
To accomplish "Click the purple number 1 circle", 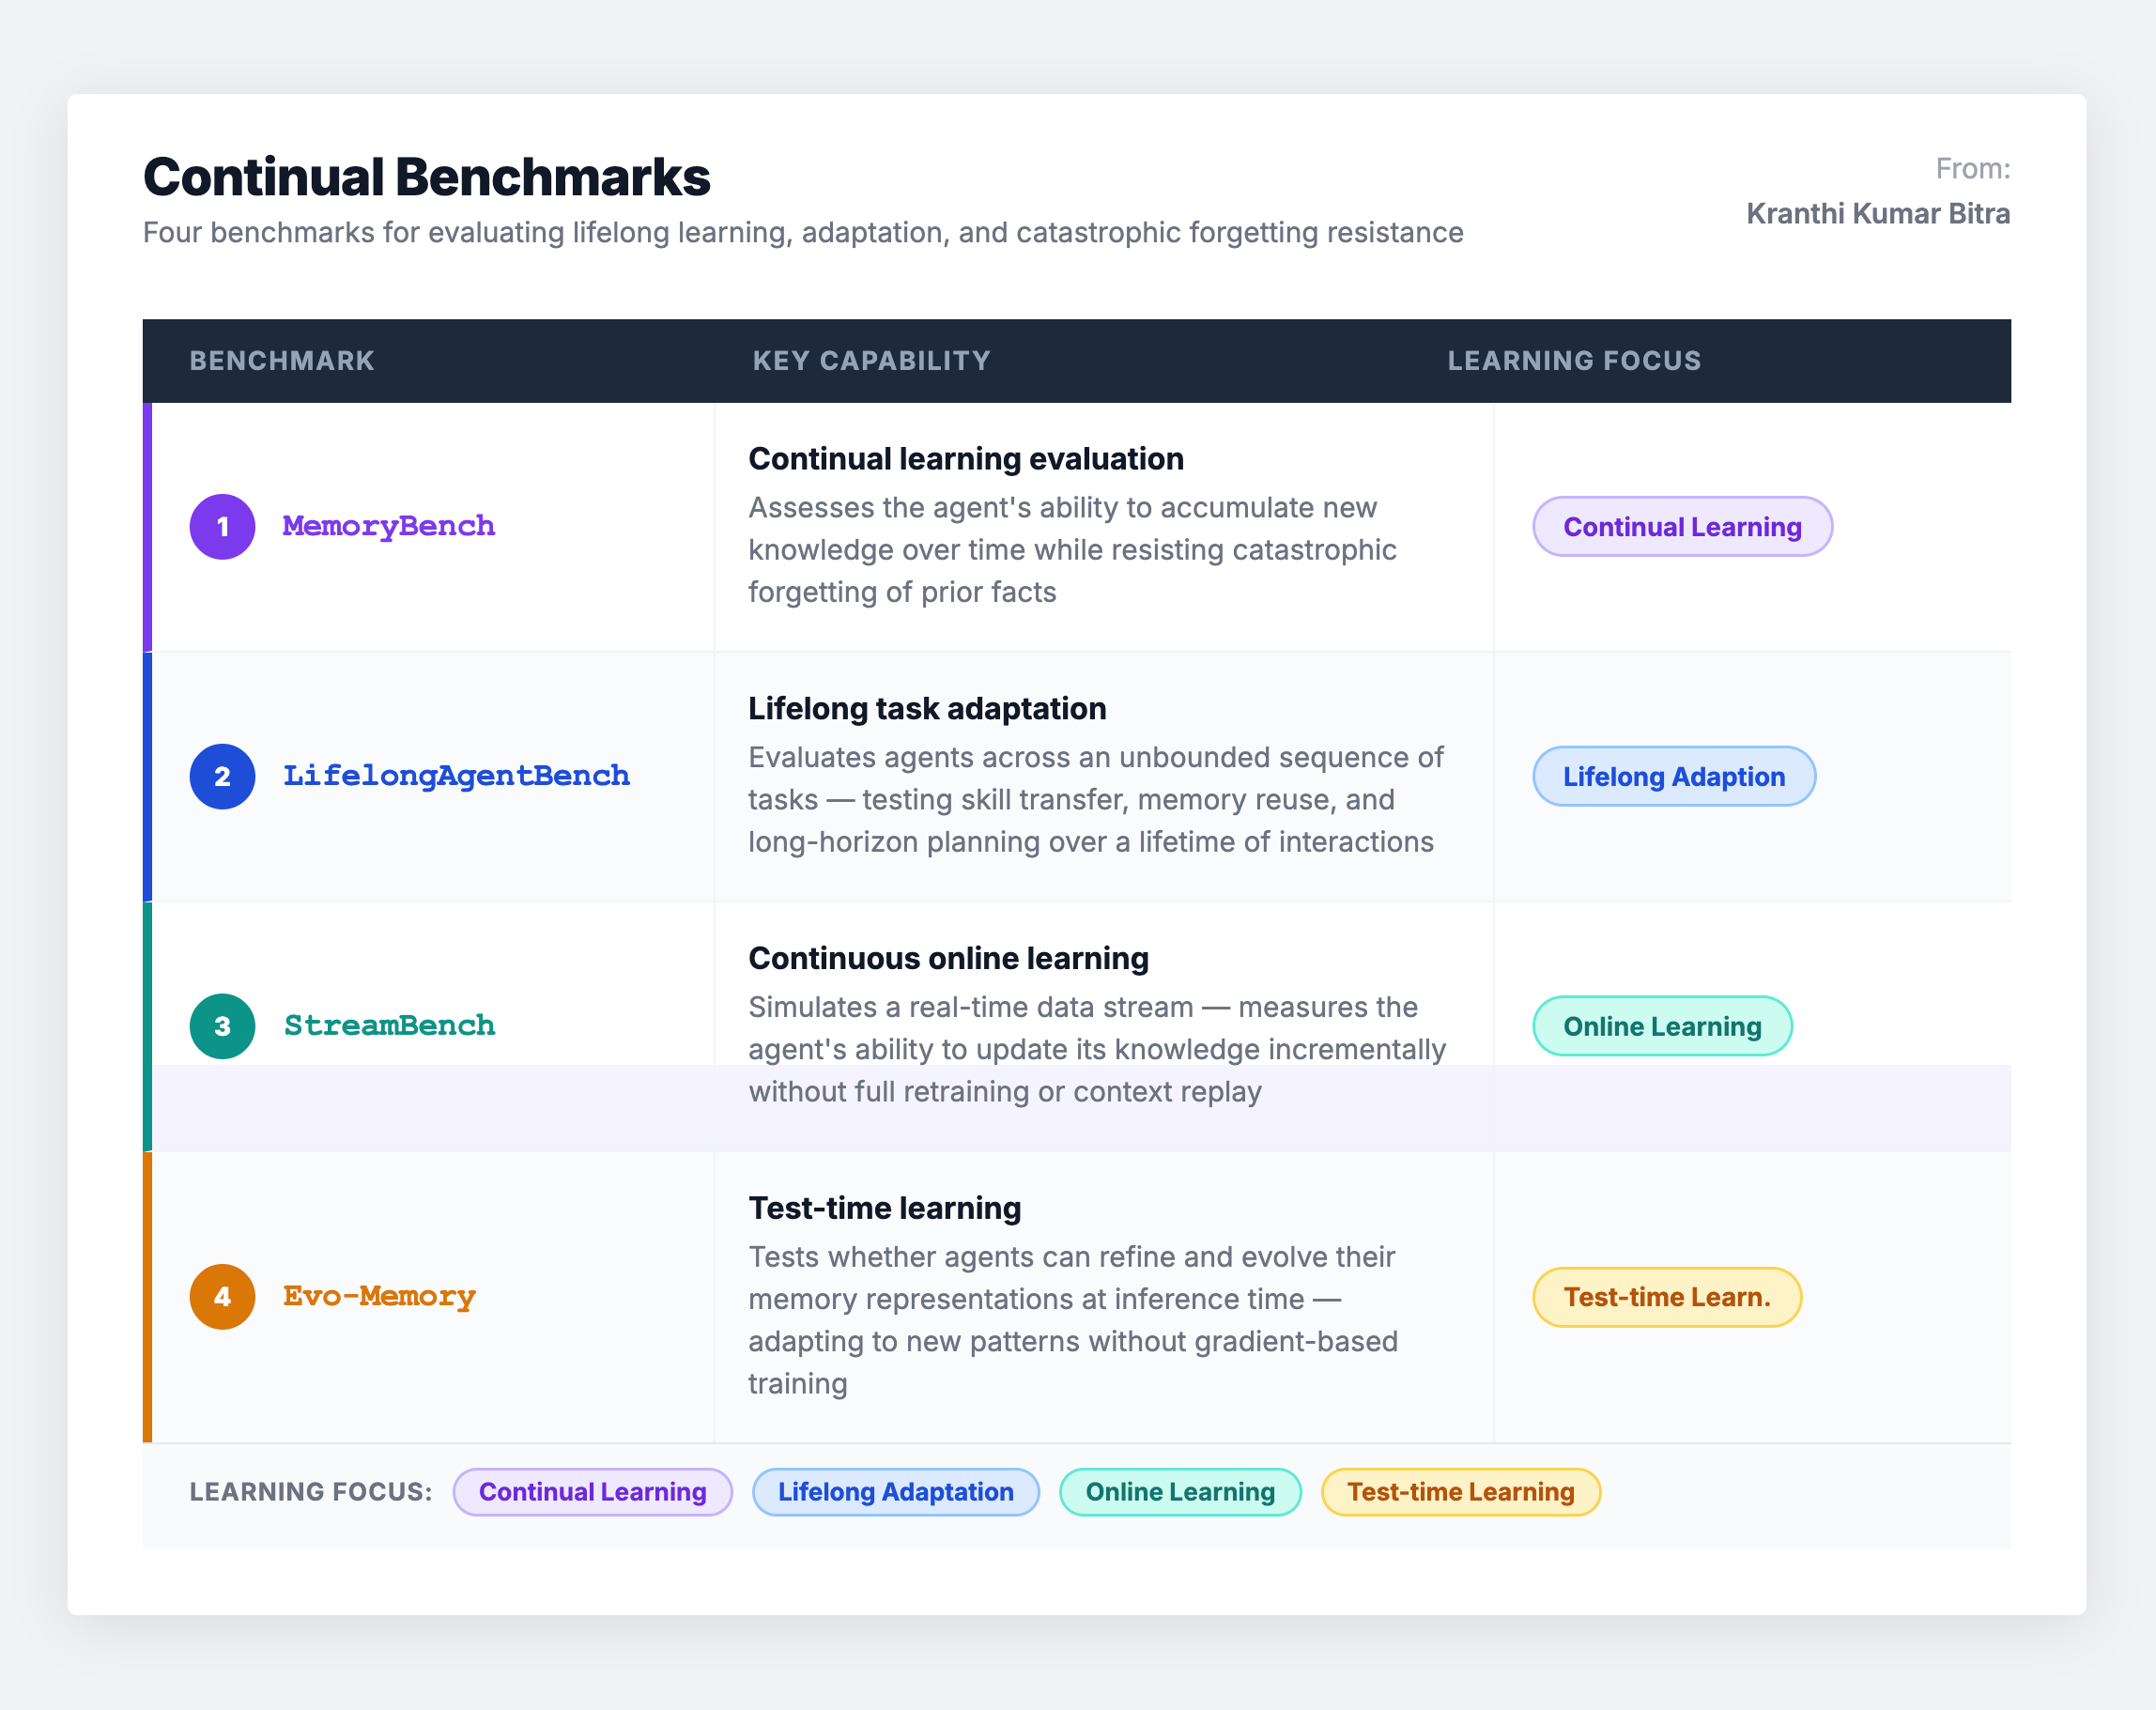I will (x=222, y=527).
